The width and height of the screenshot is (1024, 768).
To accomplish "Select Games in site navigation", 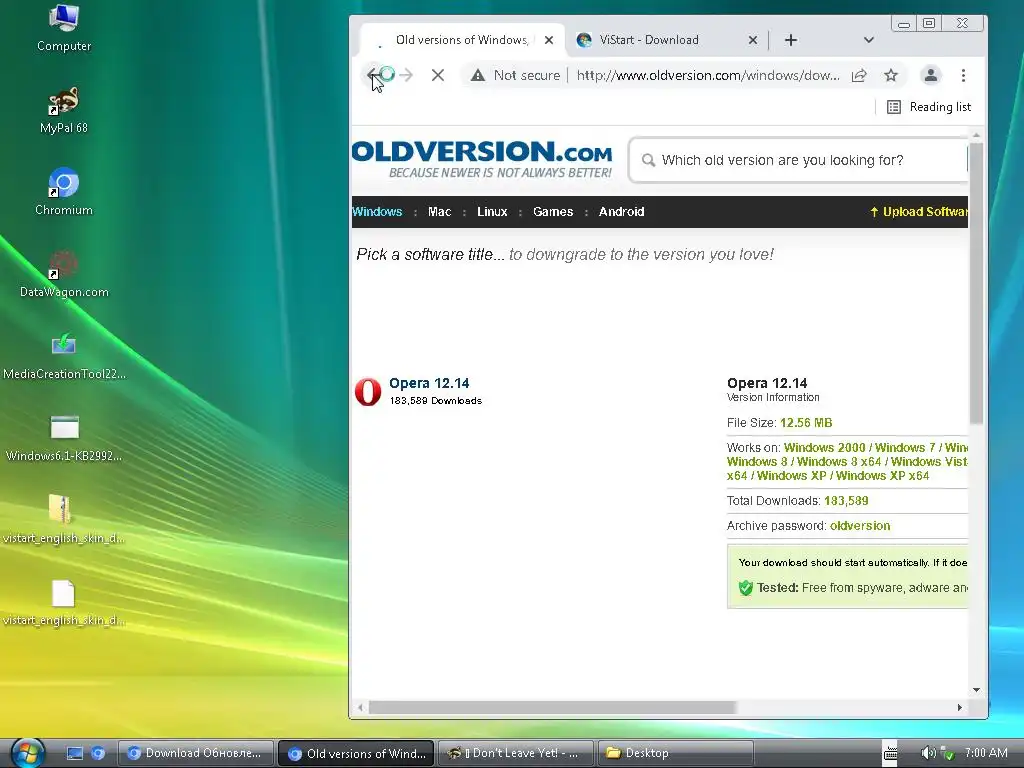I will pyautogui.click(x=552, y=212).
